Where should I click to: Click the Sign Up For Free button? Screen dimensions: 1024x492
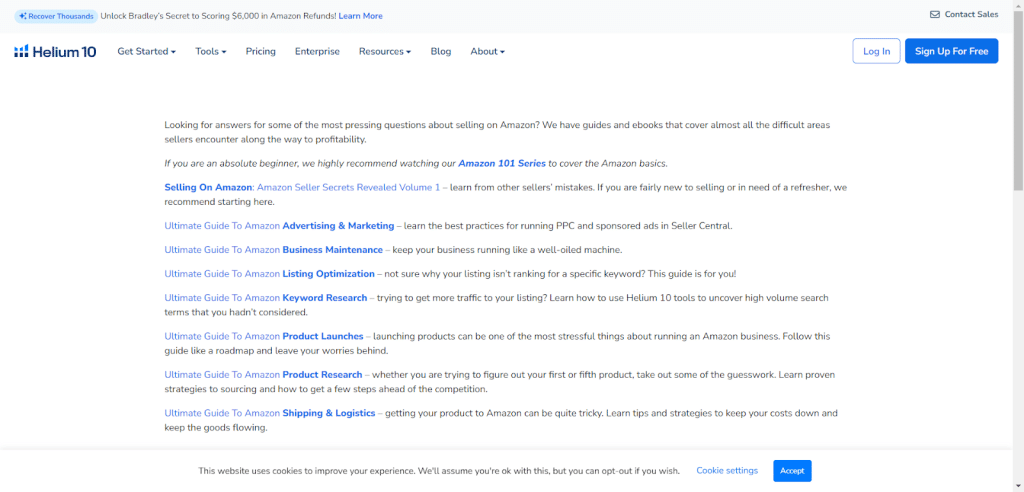pos(952,51)
